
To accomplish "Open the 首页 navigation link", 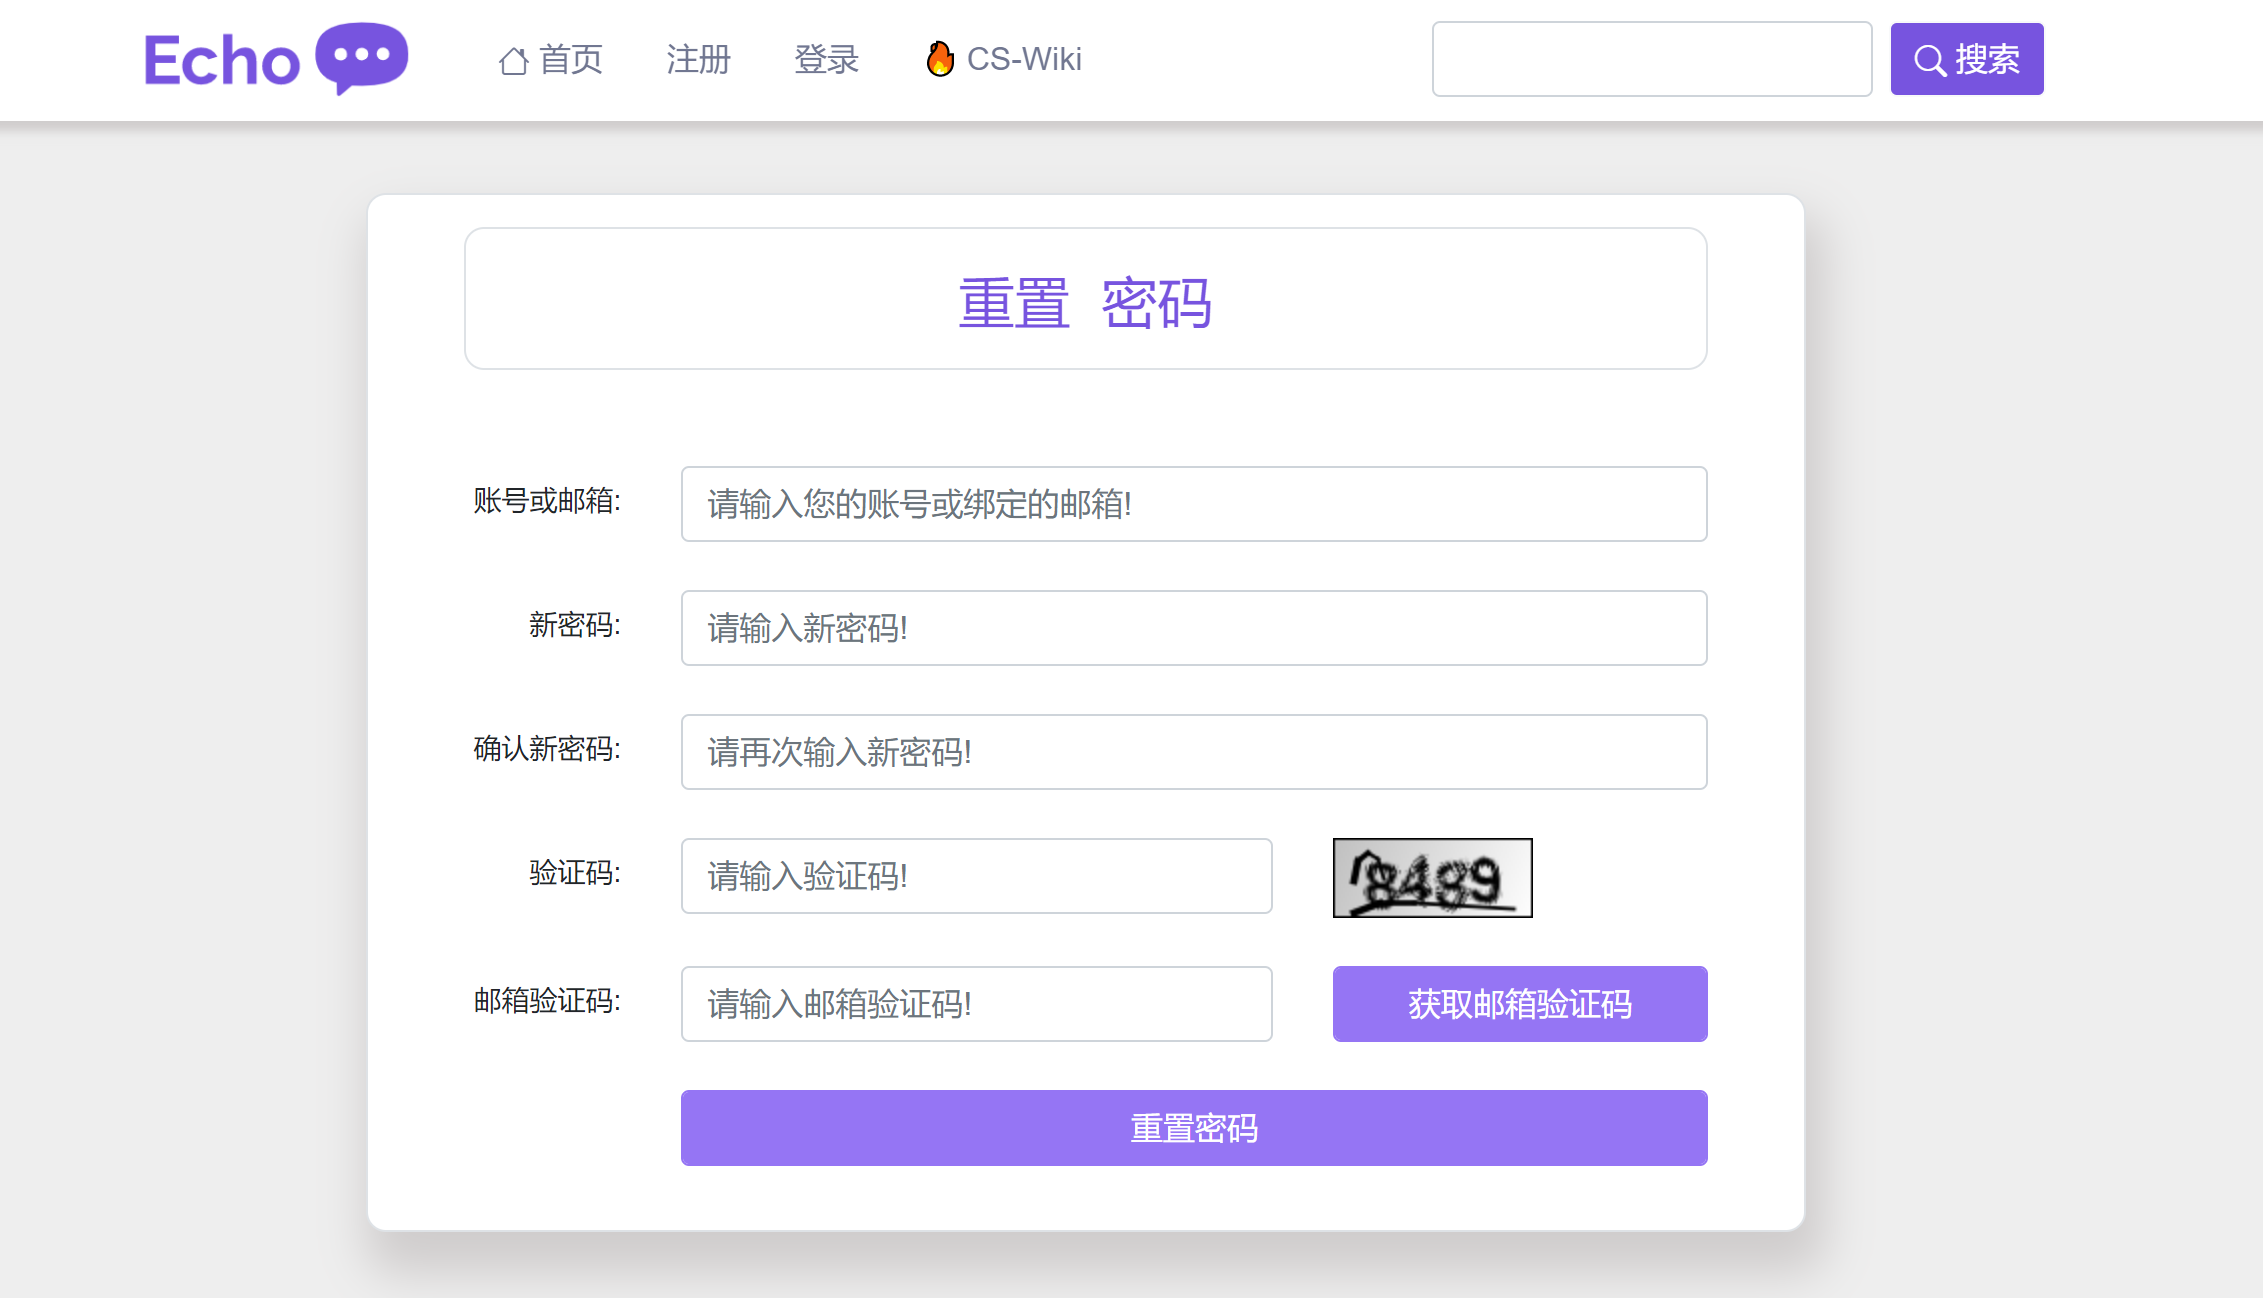I will click(570, 60).
